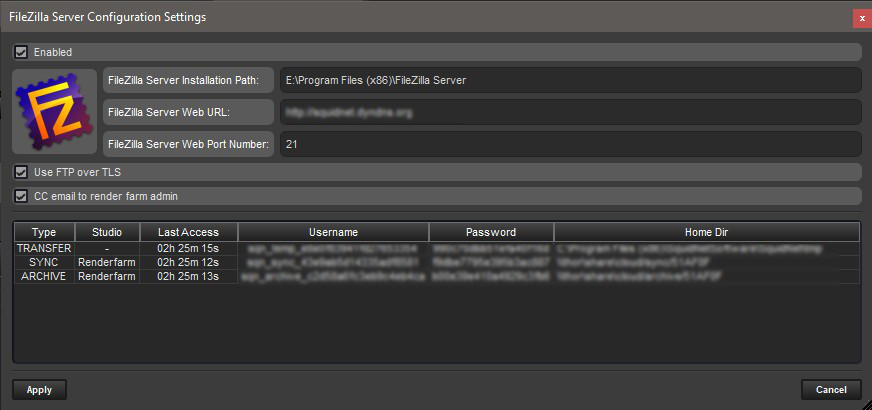Sort by the Last Access column header
The image size is (872, 410).
pos(189,232)
